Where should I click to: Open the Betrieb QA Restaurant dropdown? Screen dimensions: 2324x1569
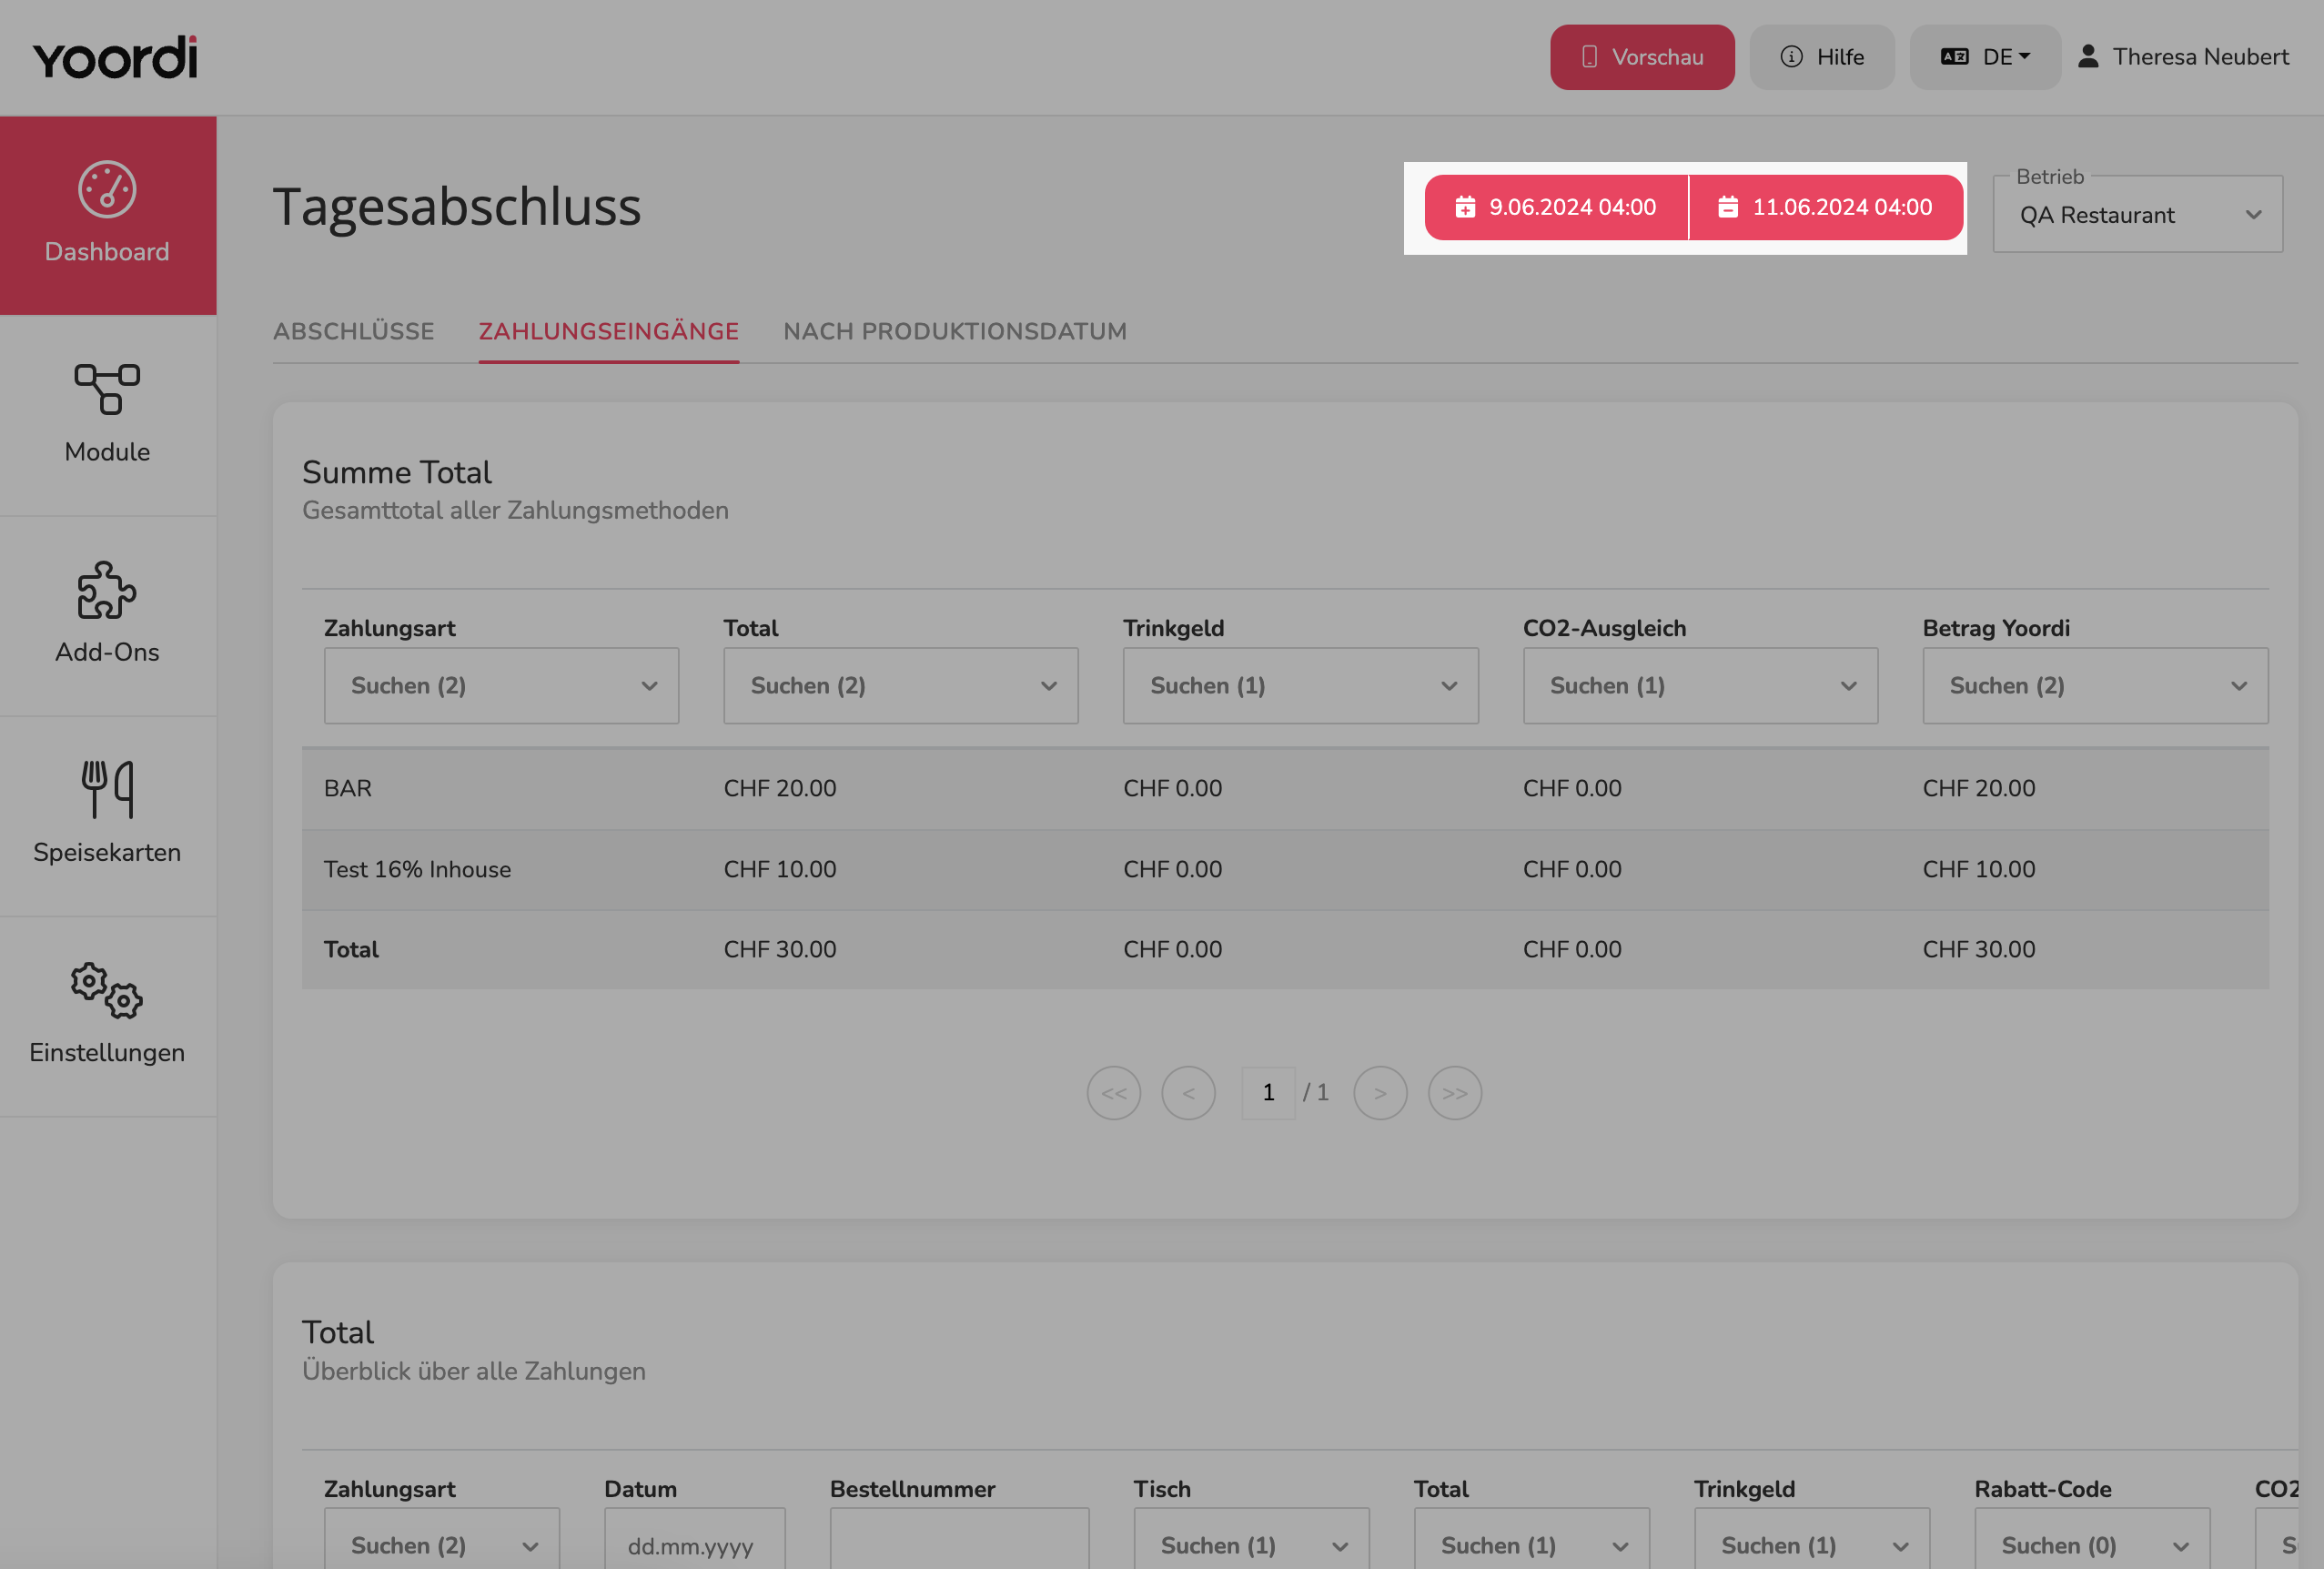click(2137, 214)
